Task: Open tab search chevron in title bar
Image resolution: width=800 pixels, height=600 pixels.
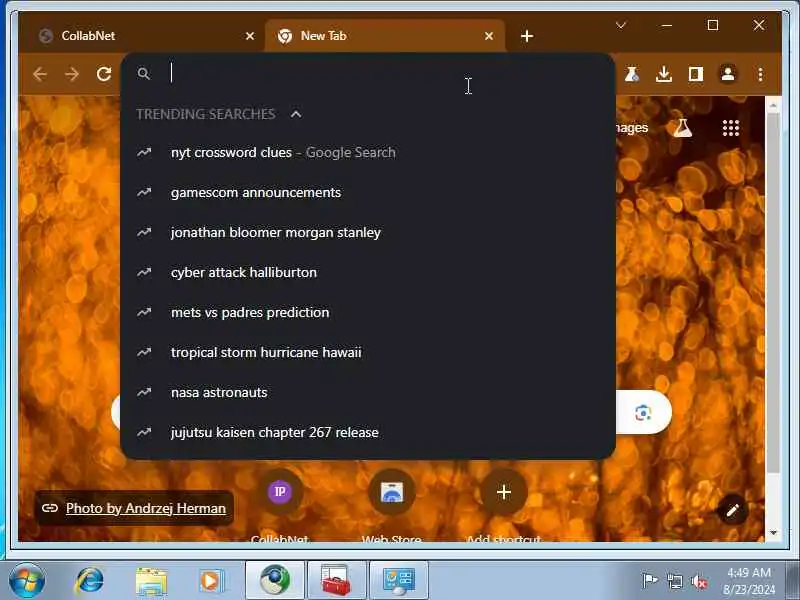Action: click(x=621, y=26)
